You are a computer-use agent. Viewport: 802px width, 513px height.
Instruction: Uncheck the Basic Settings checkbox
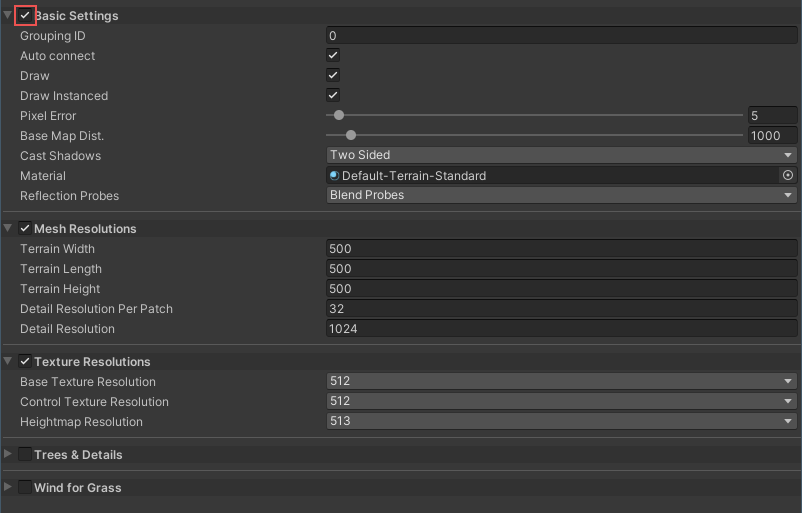25,16
